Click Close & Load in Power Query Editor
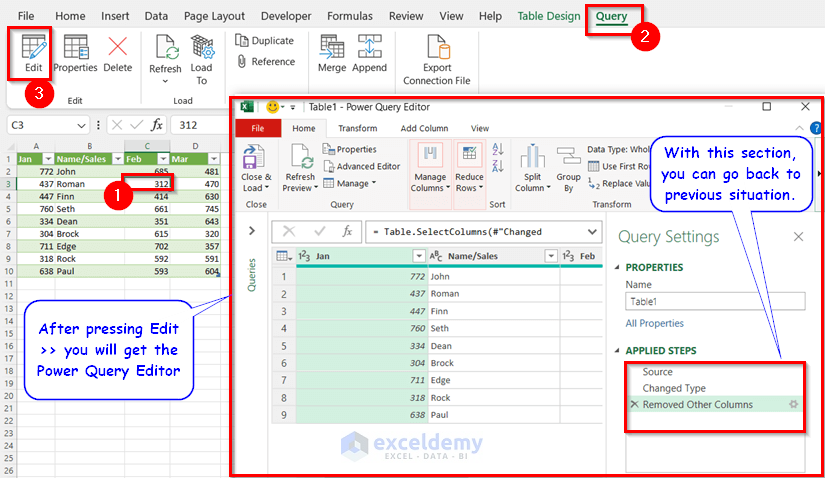 pos(256,168)
